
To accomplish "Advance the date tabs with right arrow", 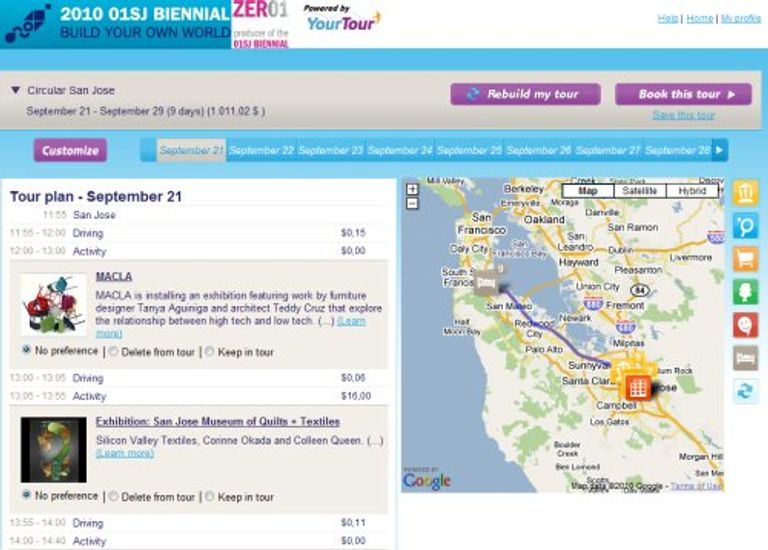I will point(720,150).
